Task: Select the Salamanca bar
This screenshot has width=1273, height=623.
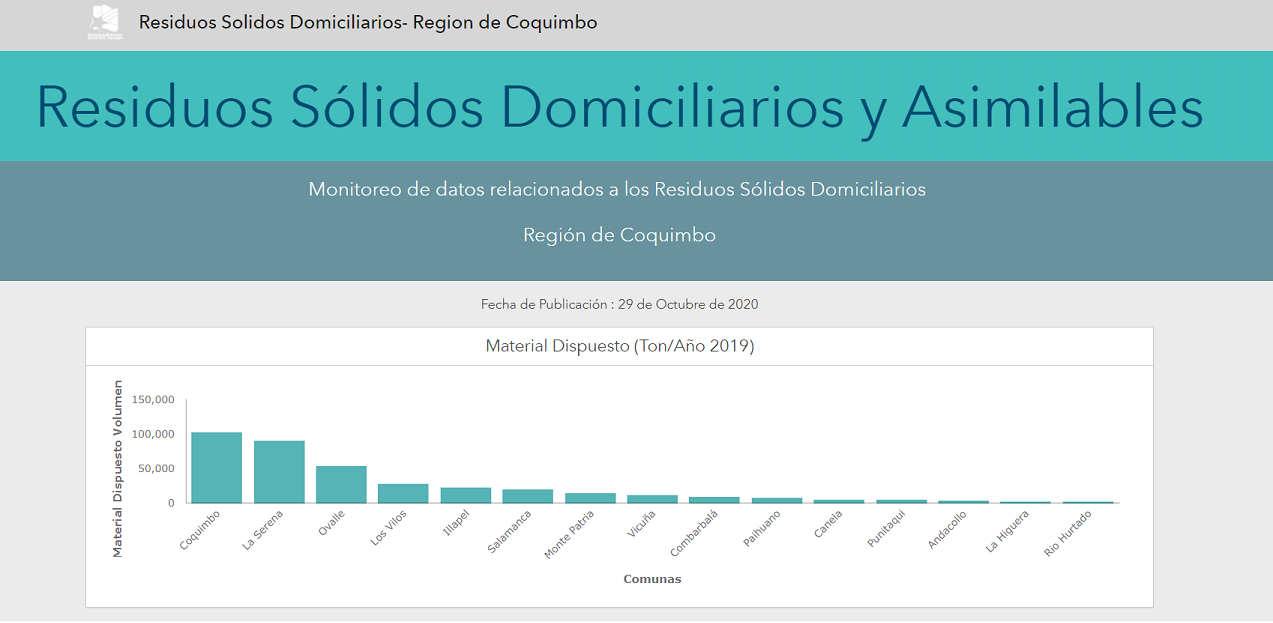Action: point(527,495)
